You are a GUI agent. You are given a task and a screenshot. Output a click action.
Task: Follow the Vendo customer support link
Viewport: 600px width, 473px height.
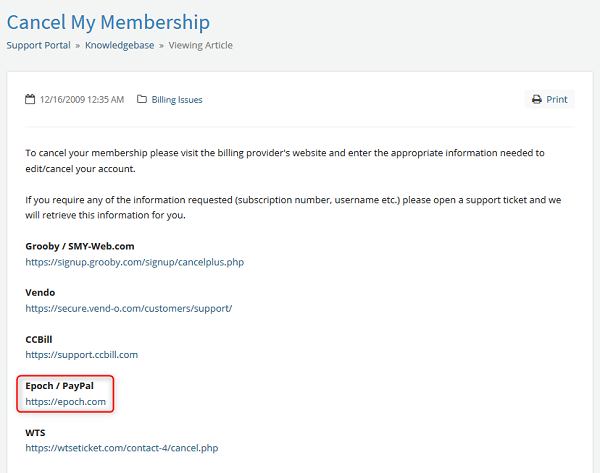click(x=129, y=308)
